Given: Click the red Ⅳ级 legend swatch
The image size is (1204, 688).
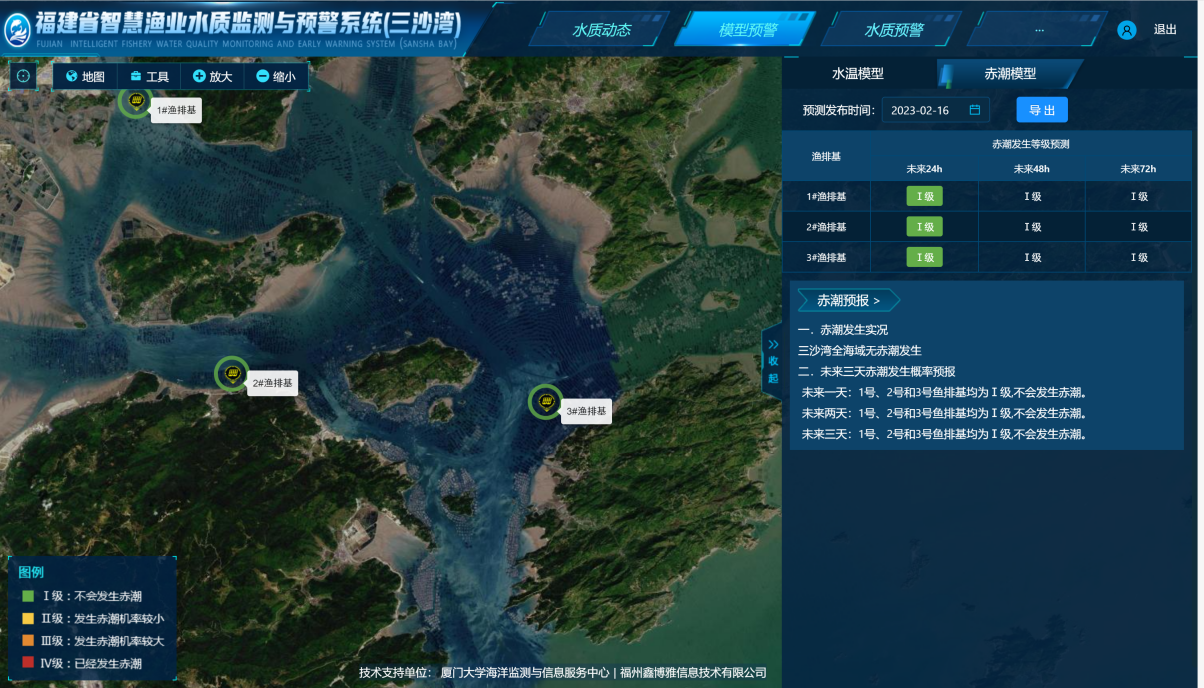Looking at the screenshot, I should click(x=28, y=663).
